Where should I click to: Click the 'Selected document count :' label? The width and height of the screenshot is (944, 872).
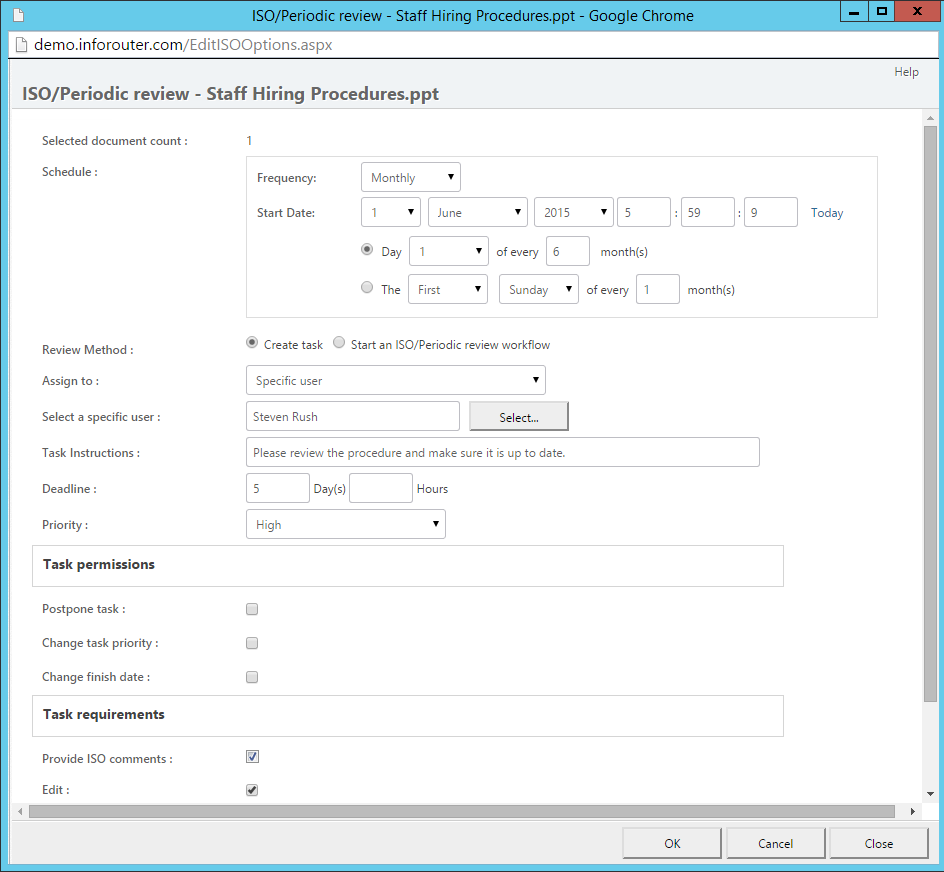click(114, 140)
